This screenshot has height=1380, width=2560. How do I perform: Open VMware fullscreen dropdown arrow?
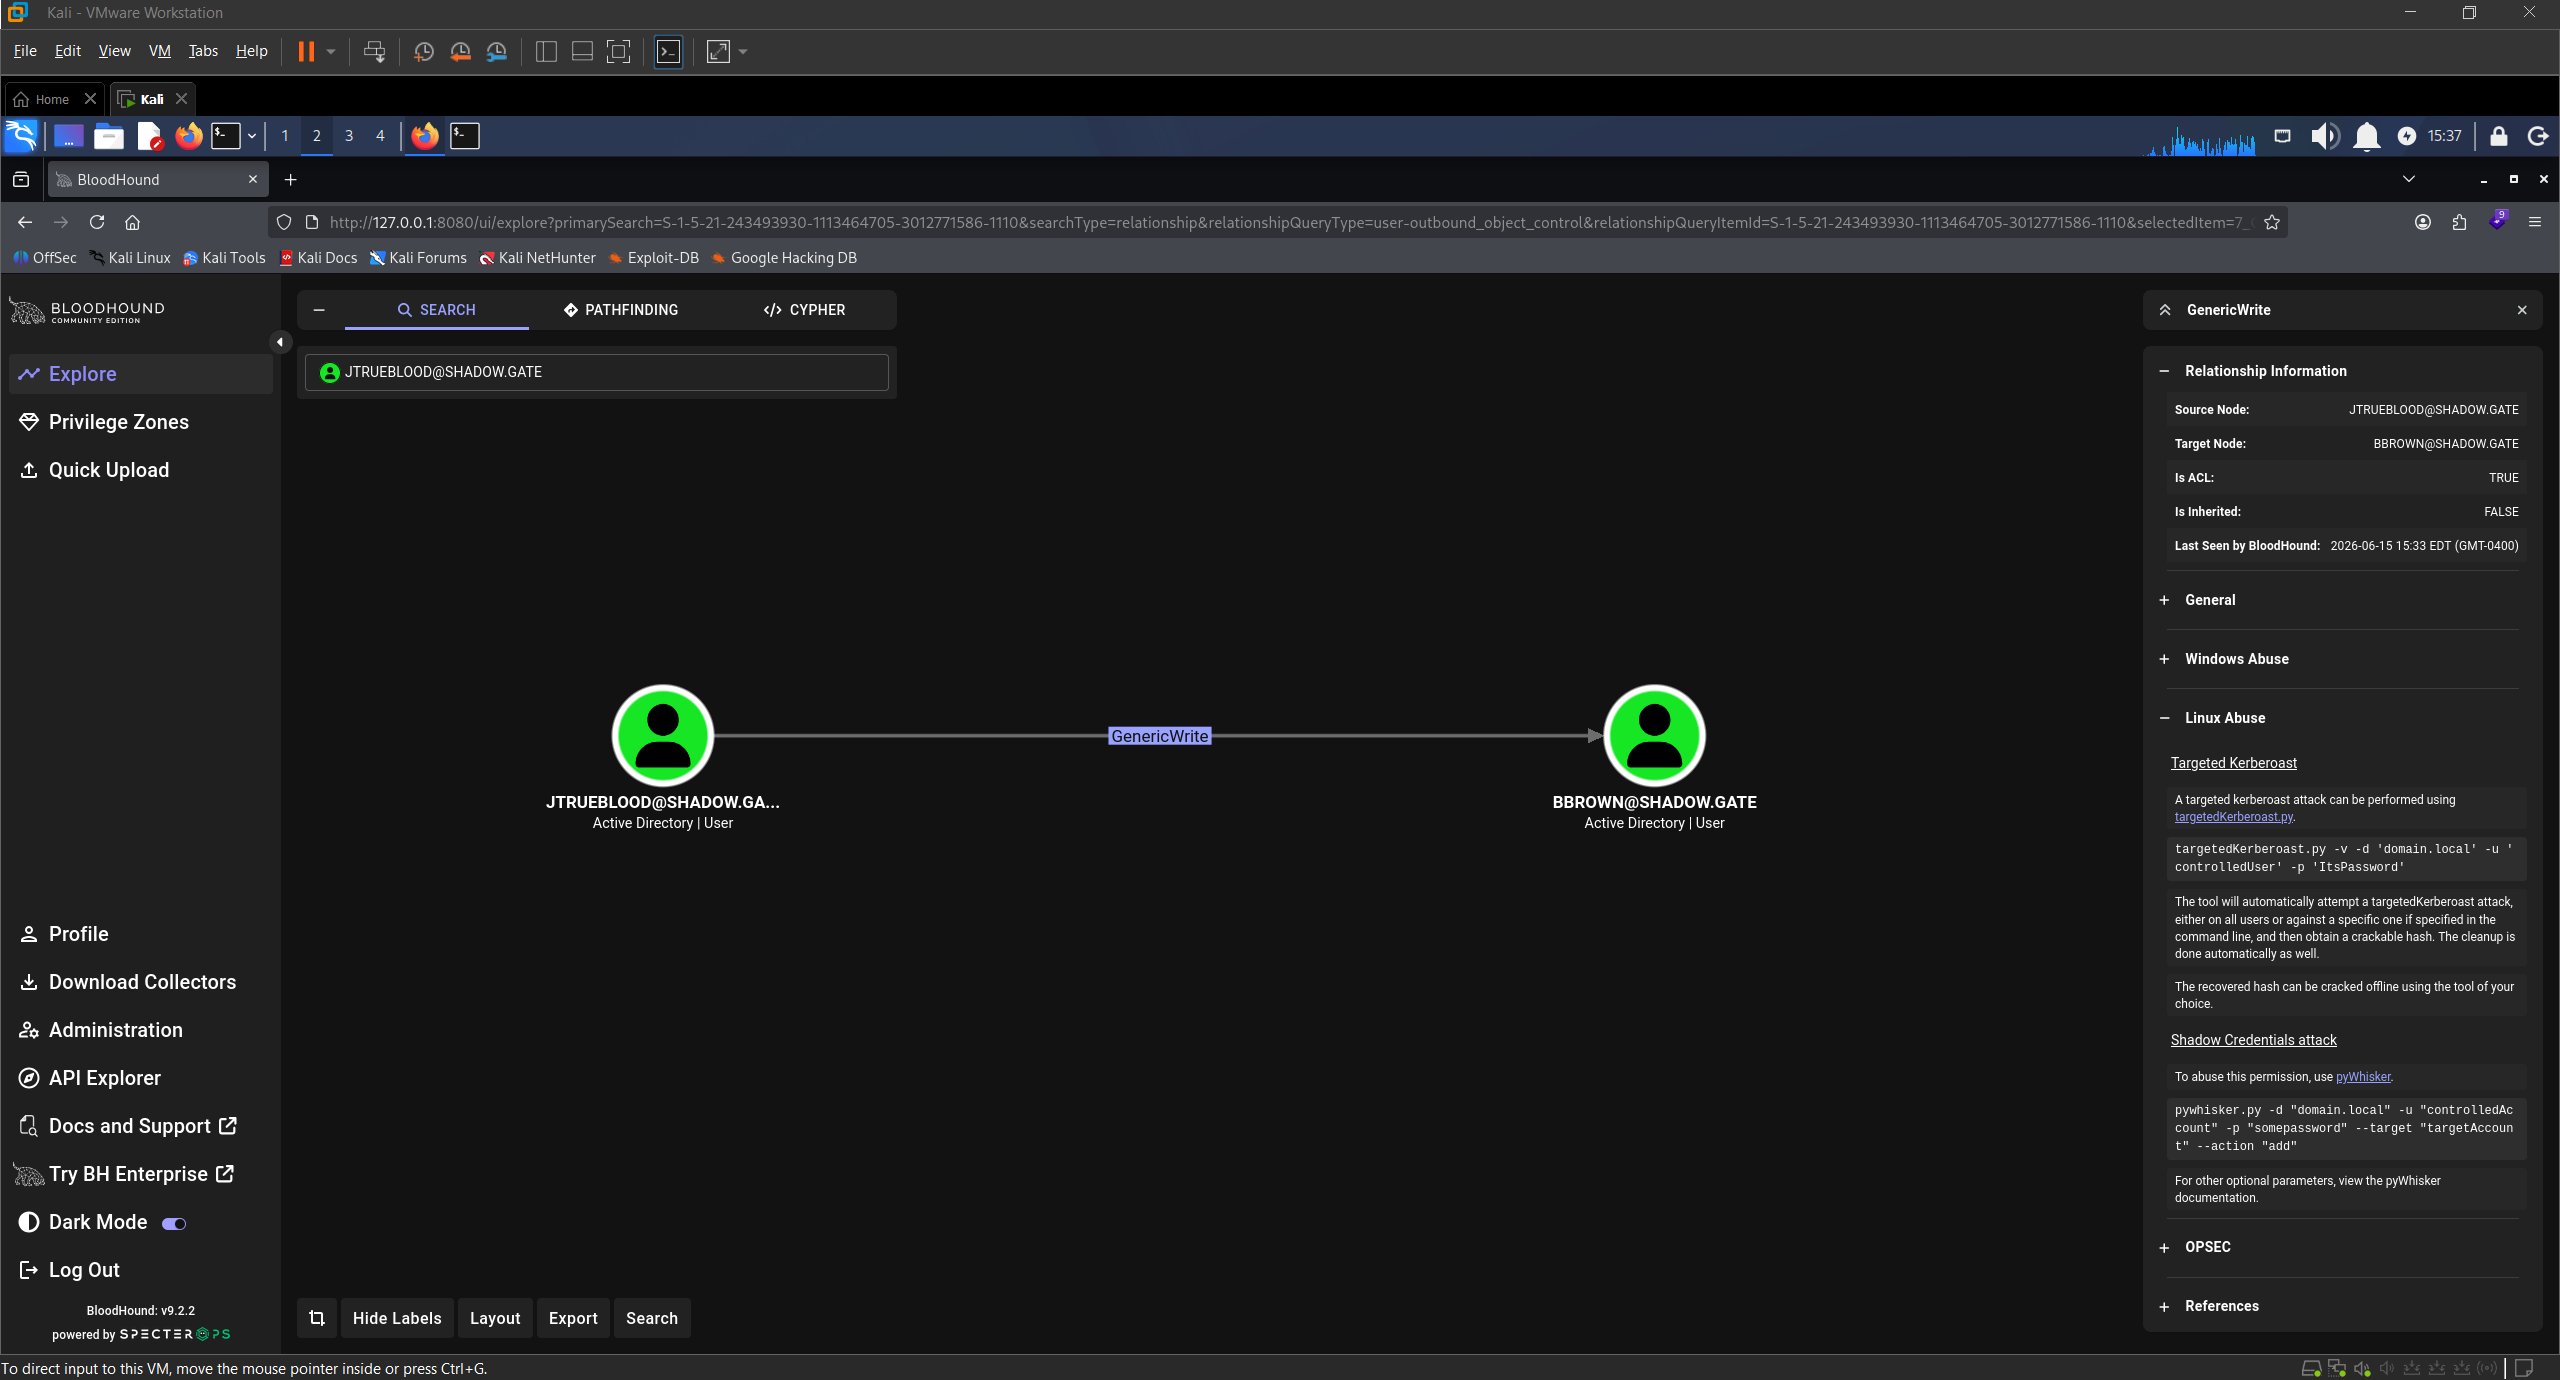(743, 51)
